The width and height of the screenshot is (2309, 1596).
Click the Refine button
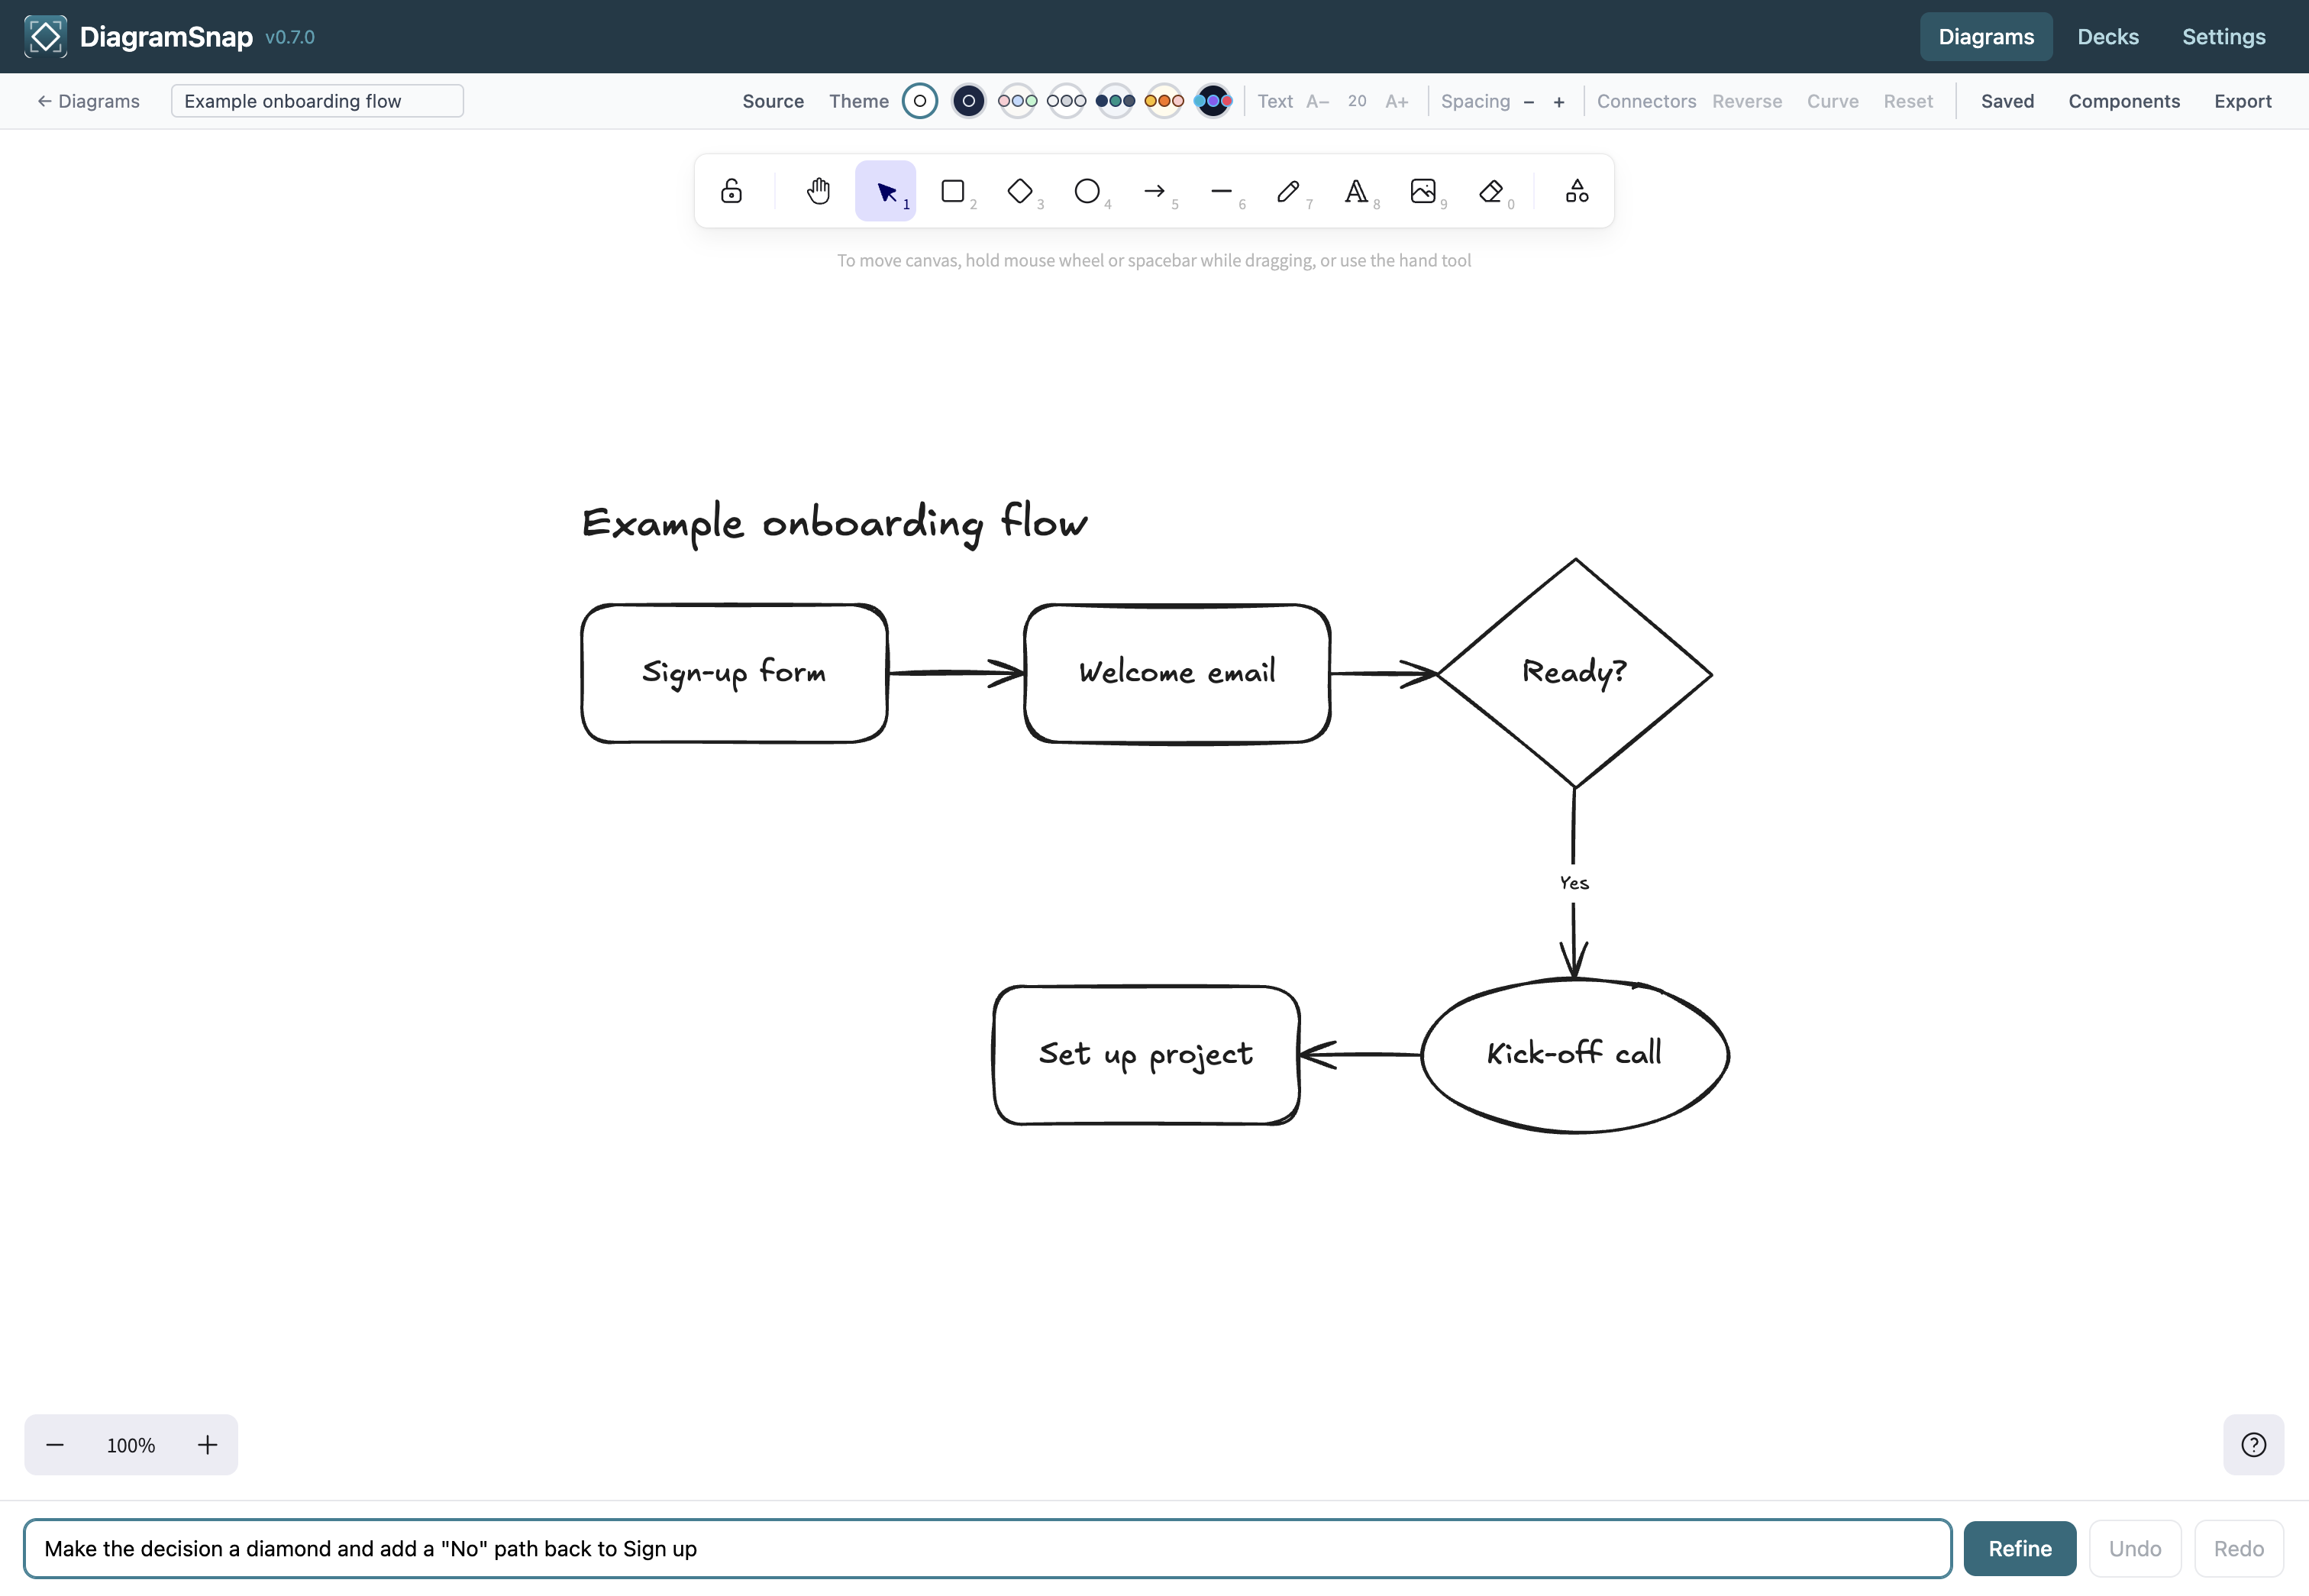[x=2019, y=1548]
